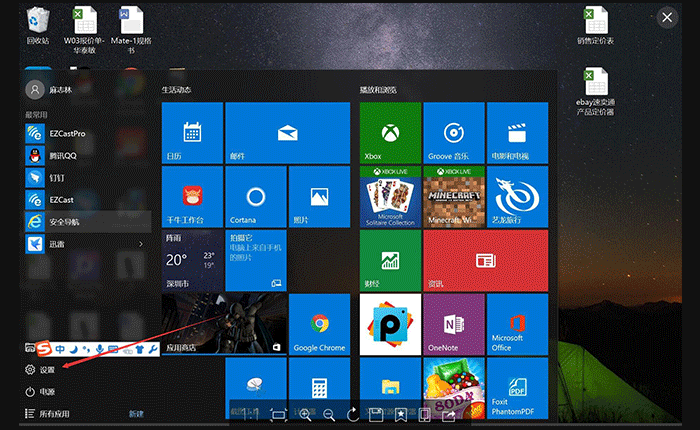Toggle Sogou 中 Chinese input mode
The width and height of the screenshot is (700, 430).
[x=61, y=348]
